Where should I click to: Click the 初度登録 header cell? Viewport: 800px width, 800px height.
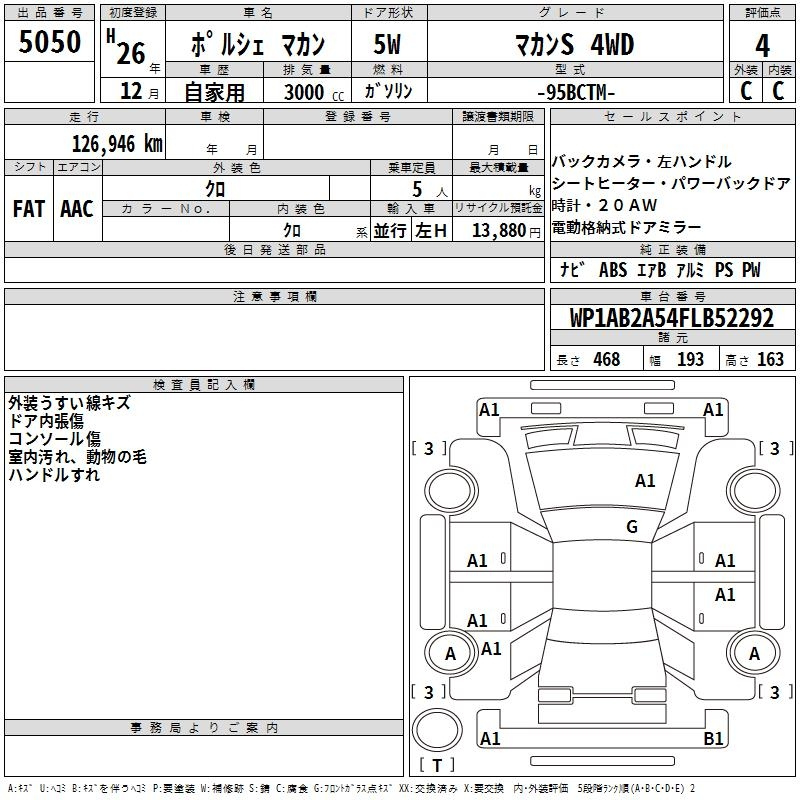point(133,13)
